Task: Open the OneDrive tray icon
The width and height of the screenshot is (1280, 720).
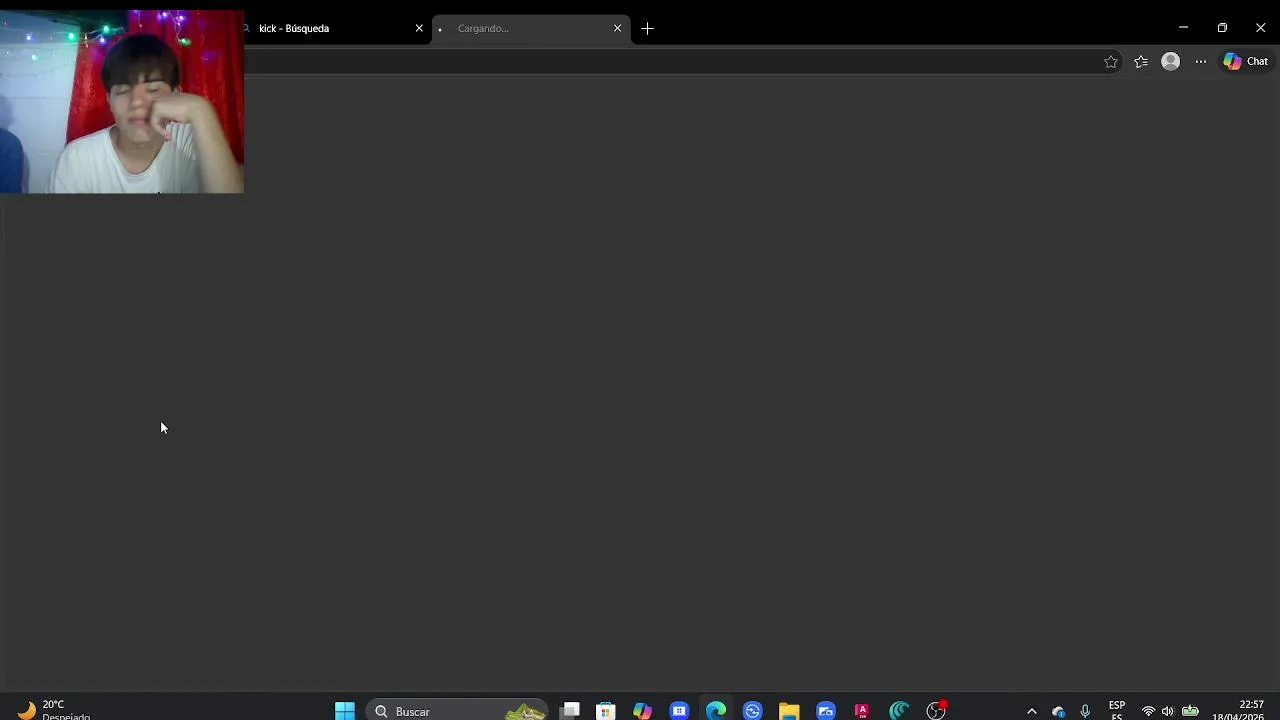Action: coord(1058,711)
